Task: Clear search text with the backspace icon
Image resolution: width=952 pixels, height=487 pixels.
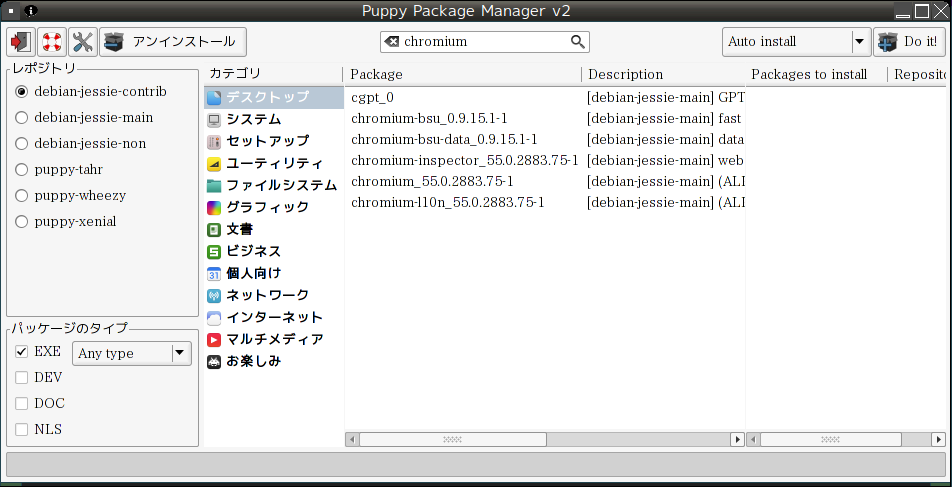Action: point(392,42)
